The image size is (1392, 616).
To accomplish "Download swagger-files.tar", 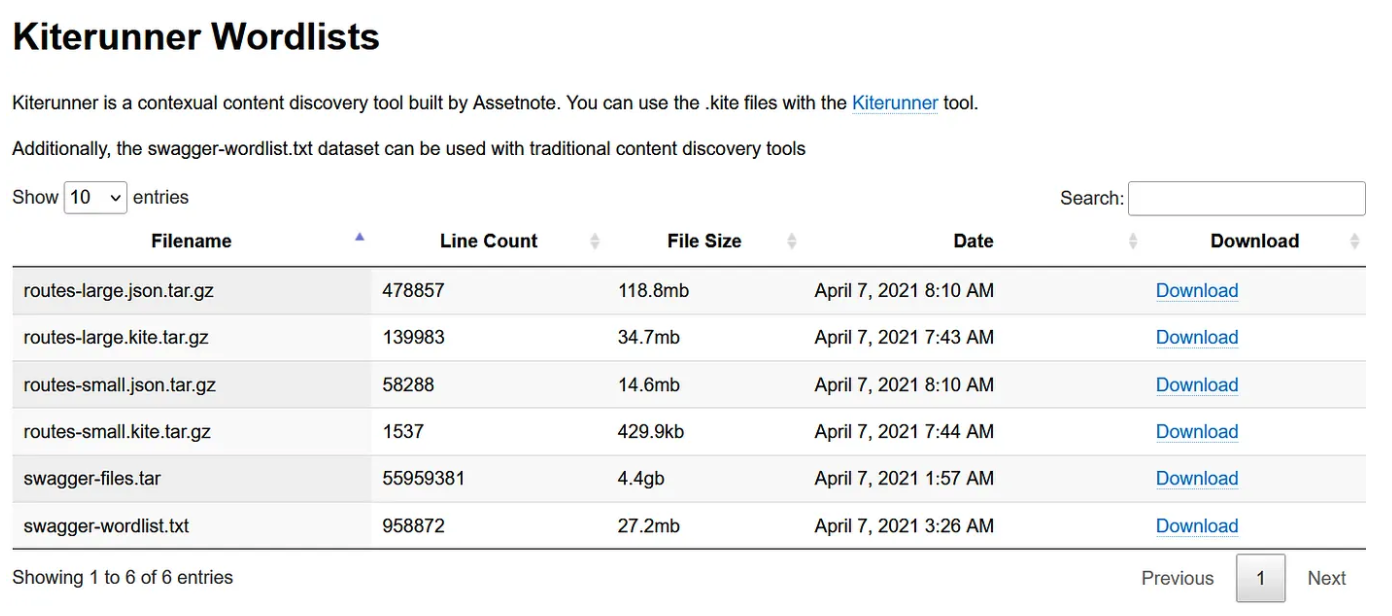I will (1197, 479).
